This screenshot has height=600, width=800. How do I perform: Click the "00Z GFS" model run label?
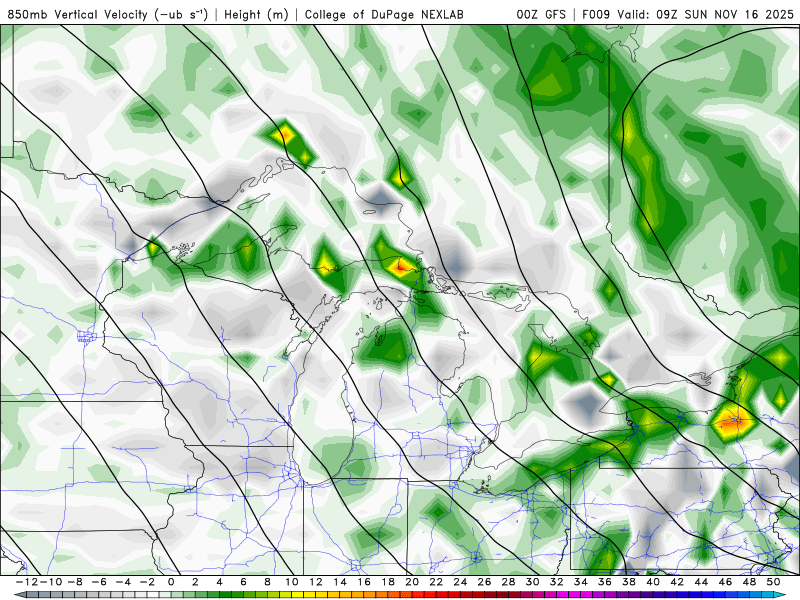[x=541, y=15]
